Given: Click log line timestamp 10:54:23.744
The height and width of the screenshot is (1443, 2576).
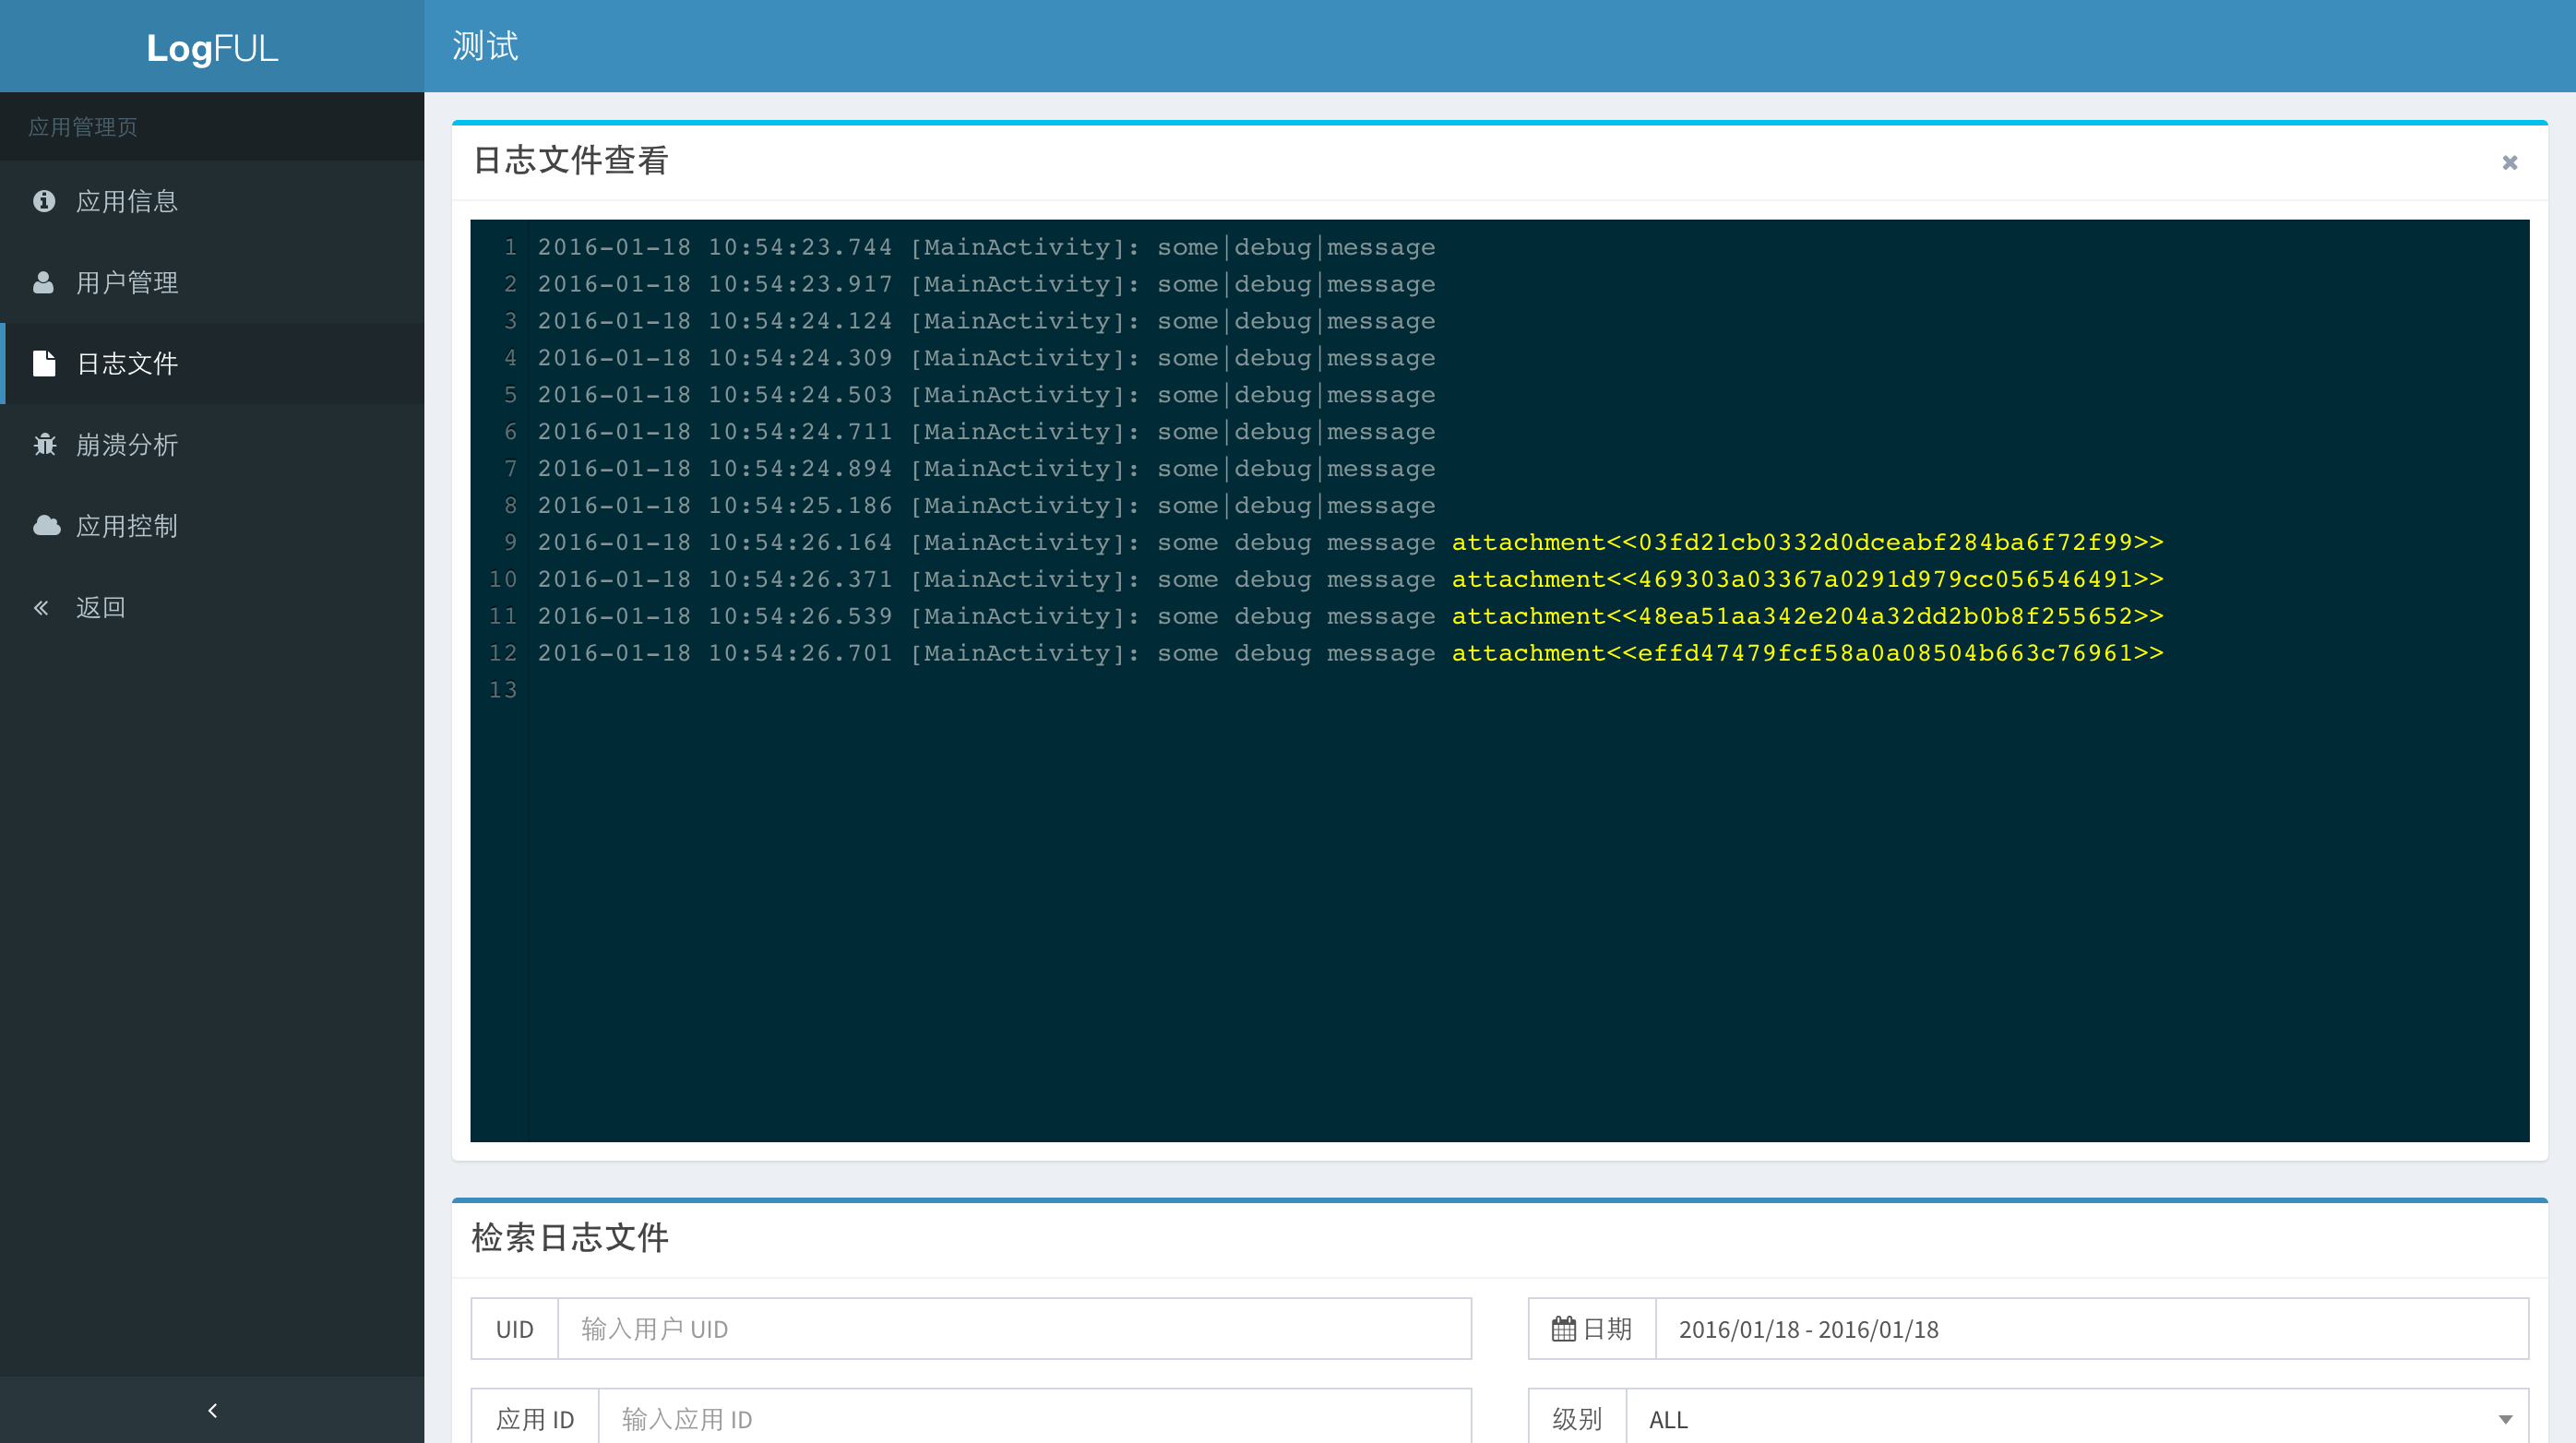Looking at the screenshot, I should click(x=799, y=247).
